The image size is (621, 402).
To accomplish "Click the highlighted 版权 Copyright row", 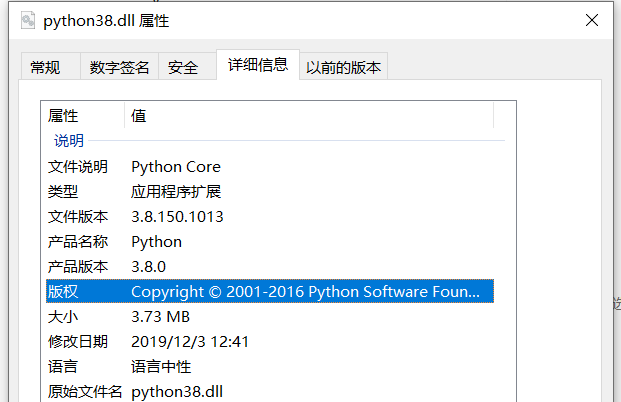I will (x=270, y=291).
